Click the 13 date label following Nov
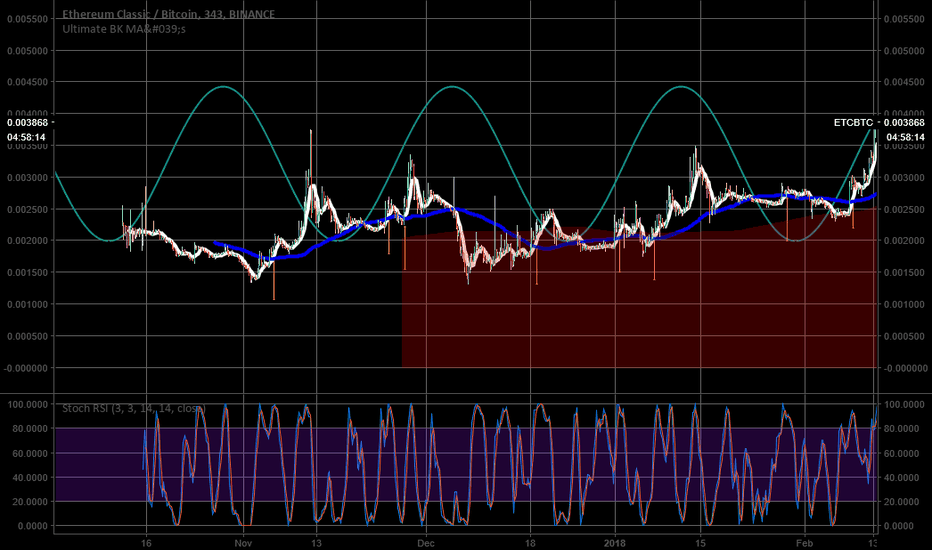932x550 pixels. 316,543
